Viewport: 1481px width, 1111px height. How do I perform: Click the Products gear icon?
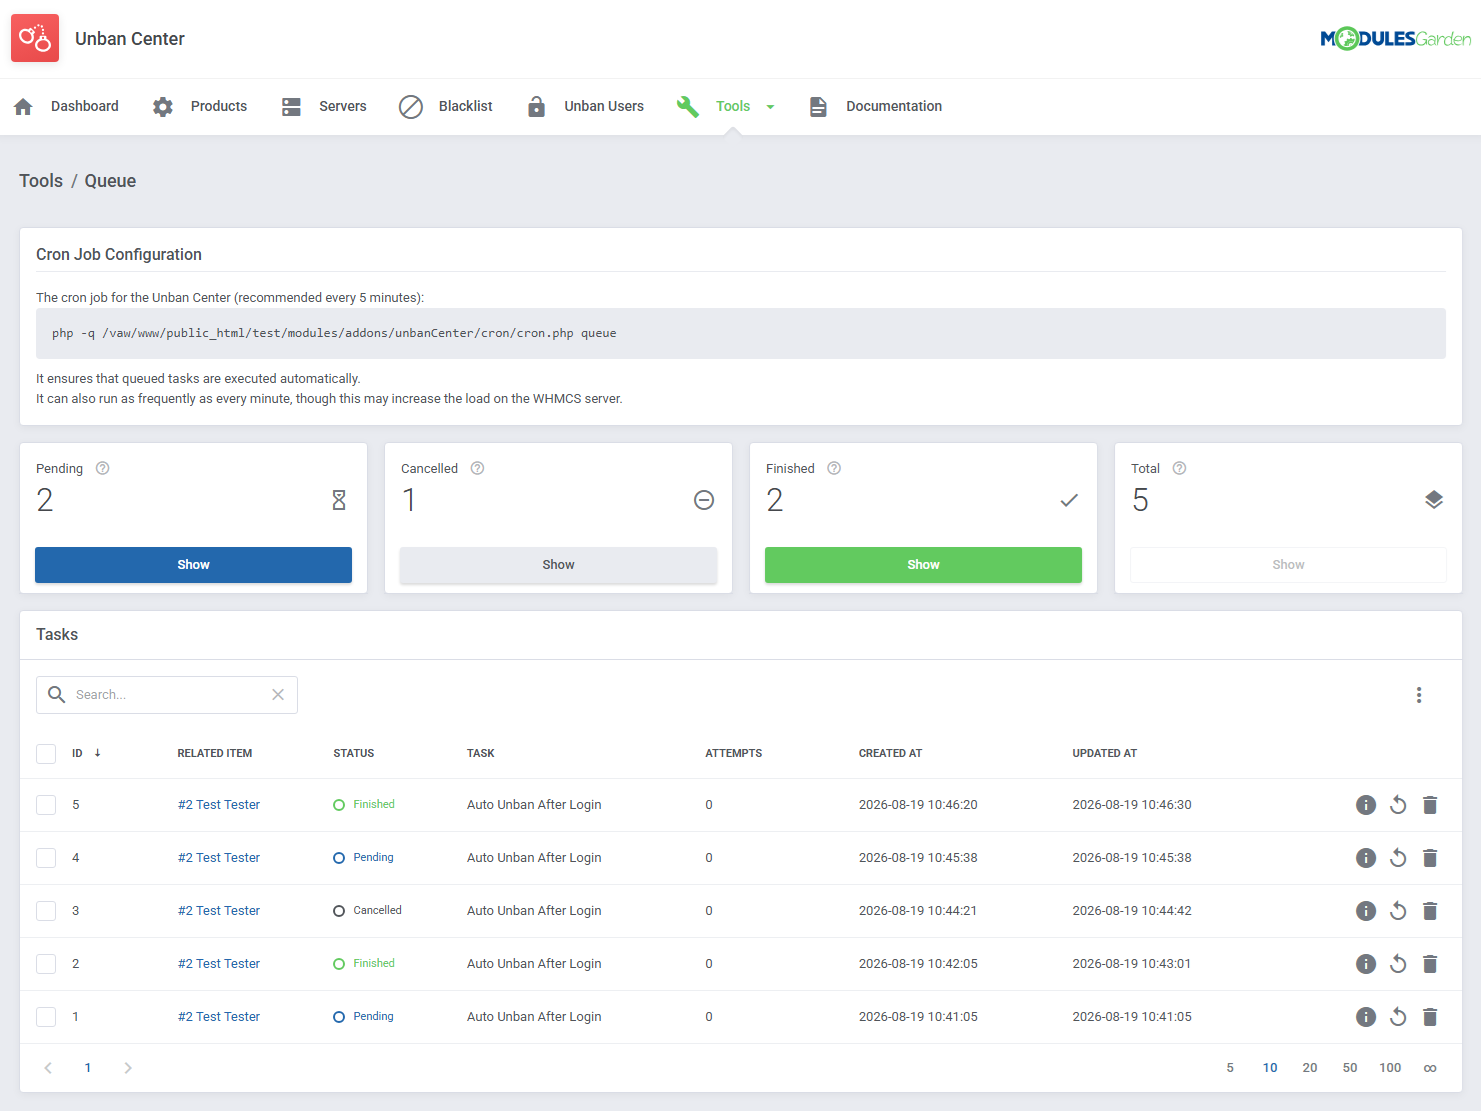tap(163, 106)
